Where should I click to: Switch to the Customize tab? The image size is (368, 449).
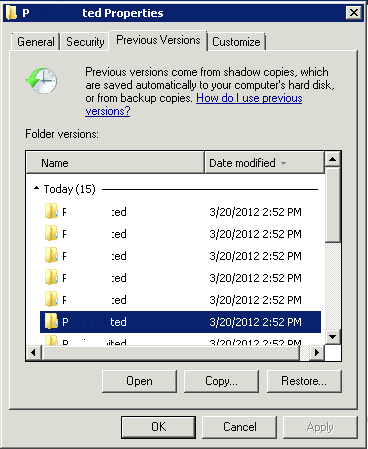[x=236, y=42]
